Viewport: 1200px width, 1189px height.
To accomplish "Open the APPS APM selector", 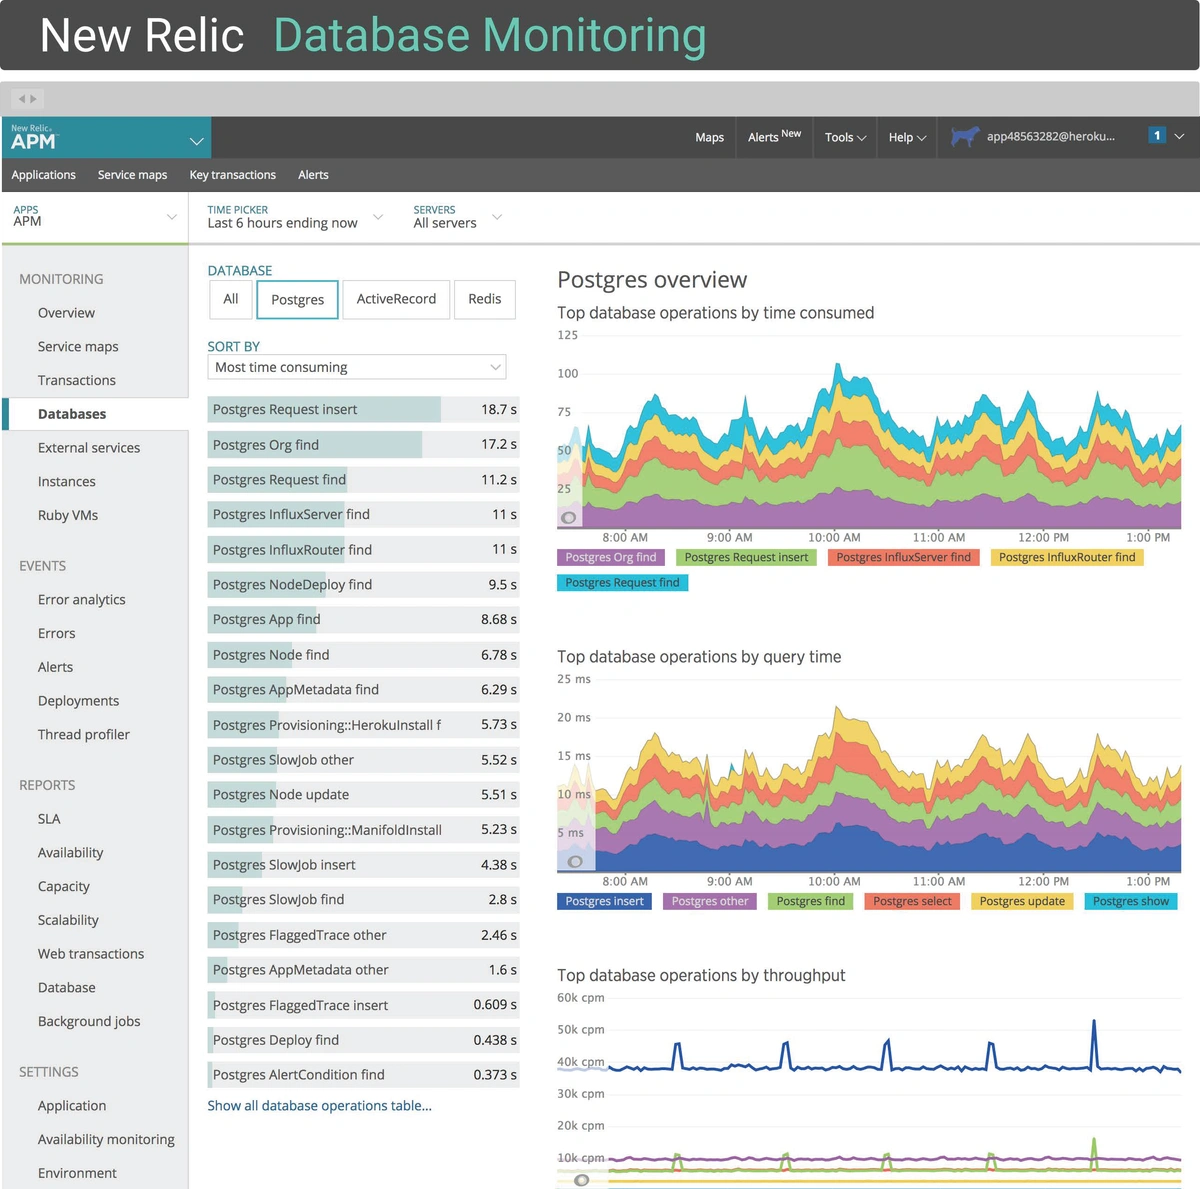I will coord(95,217).
